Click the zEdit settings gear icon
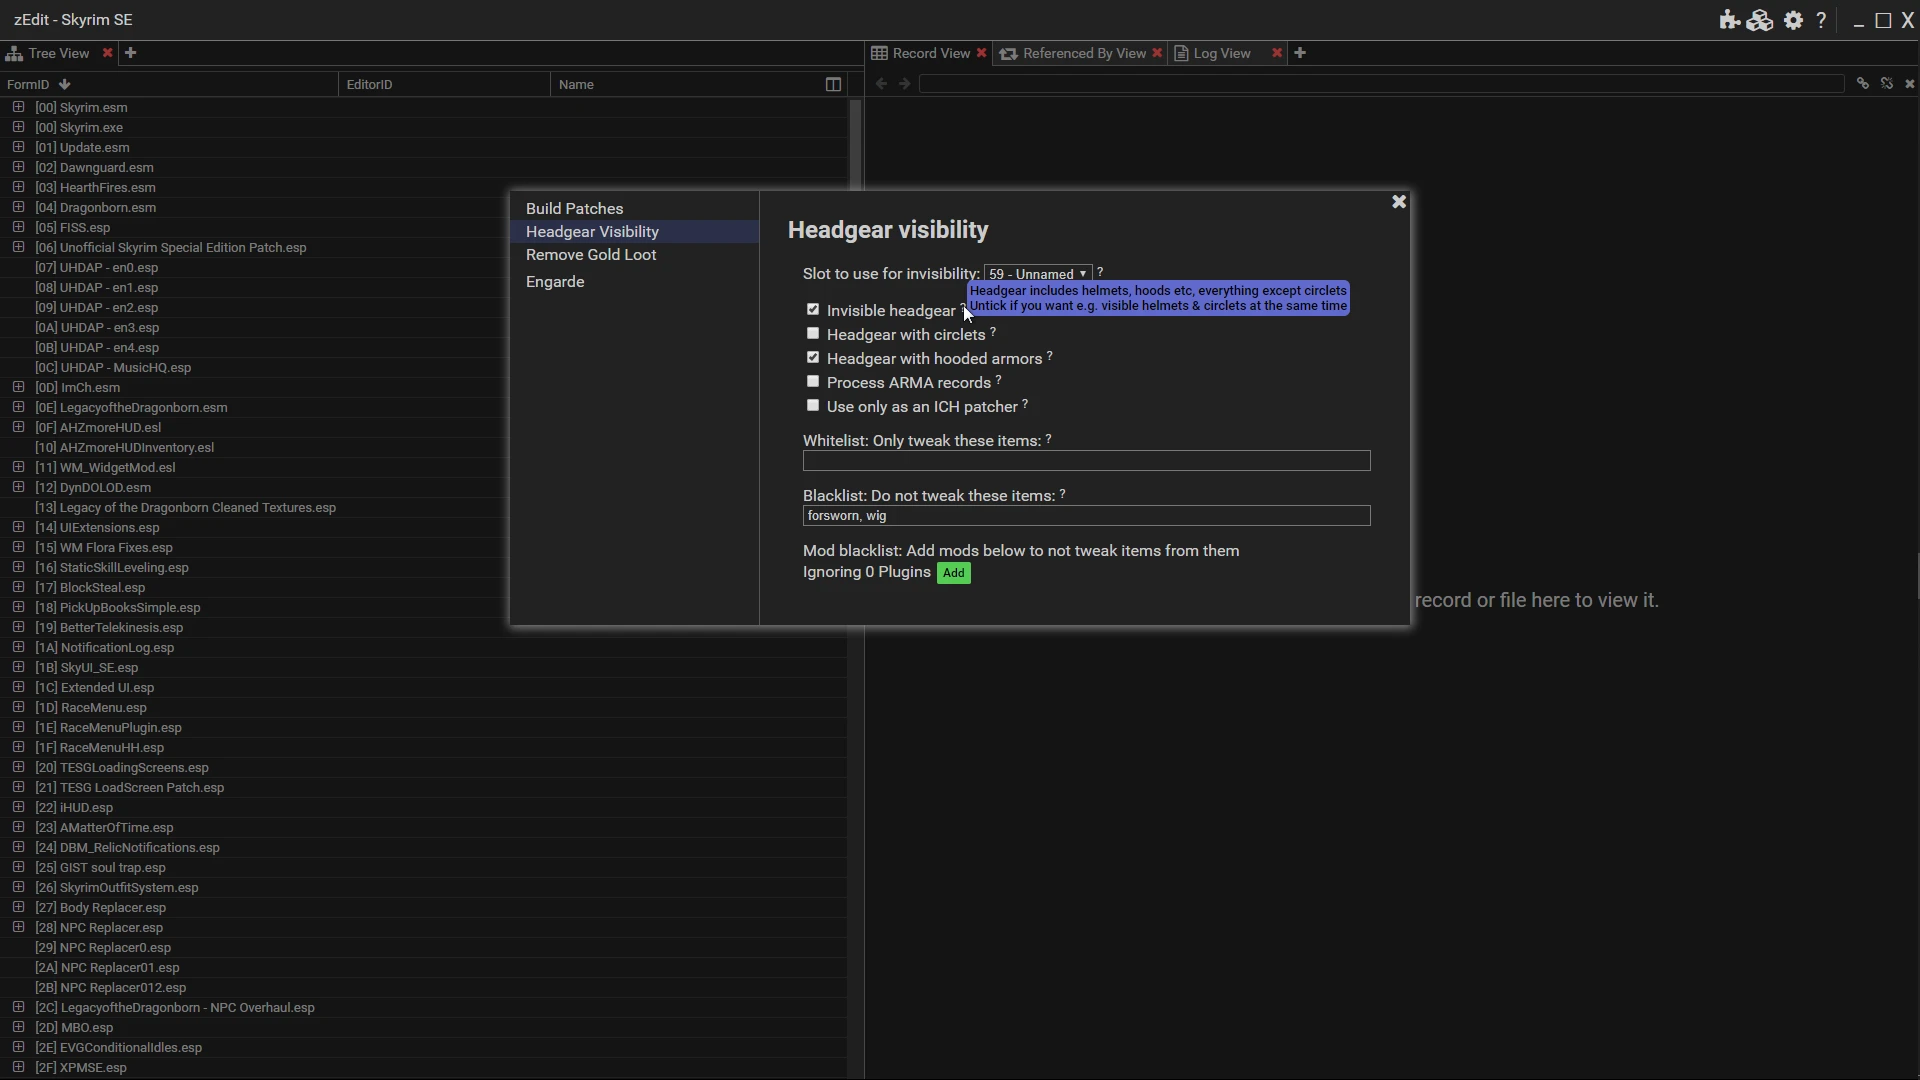Screen dimensions: 1920x1080 (1793, 20)
